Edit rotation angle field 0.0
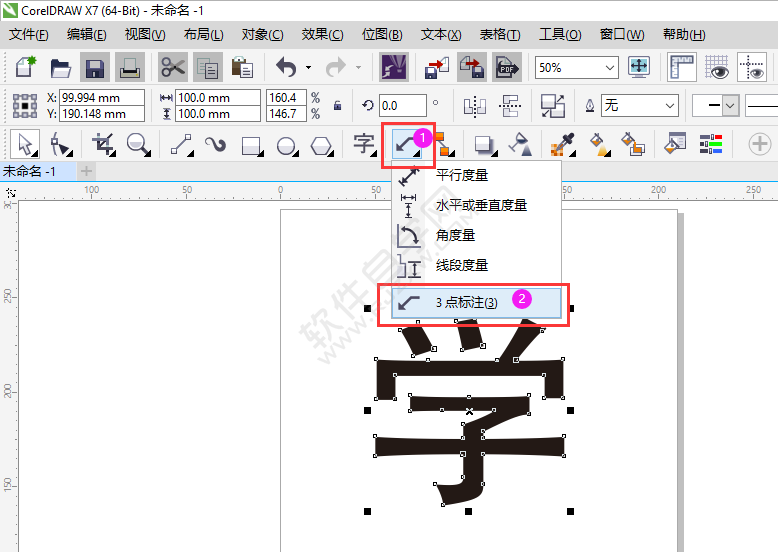The image size is (778, 552). point(402,106)
